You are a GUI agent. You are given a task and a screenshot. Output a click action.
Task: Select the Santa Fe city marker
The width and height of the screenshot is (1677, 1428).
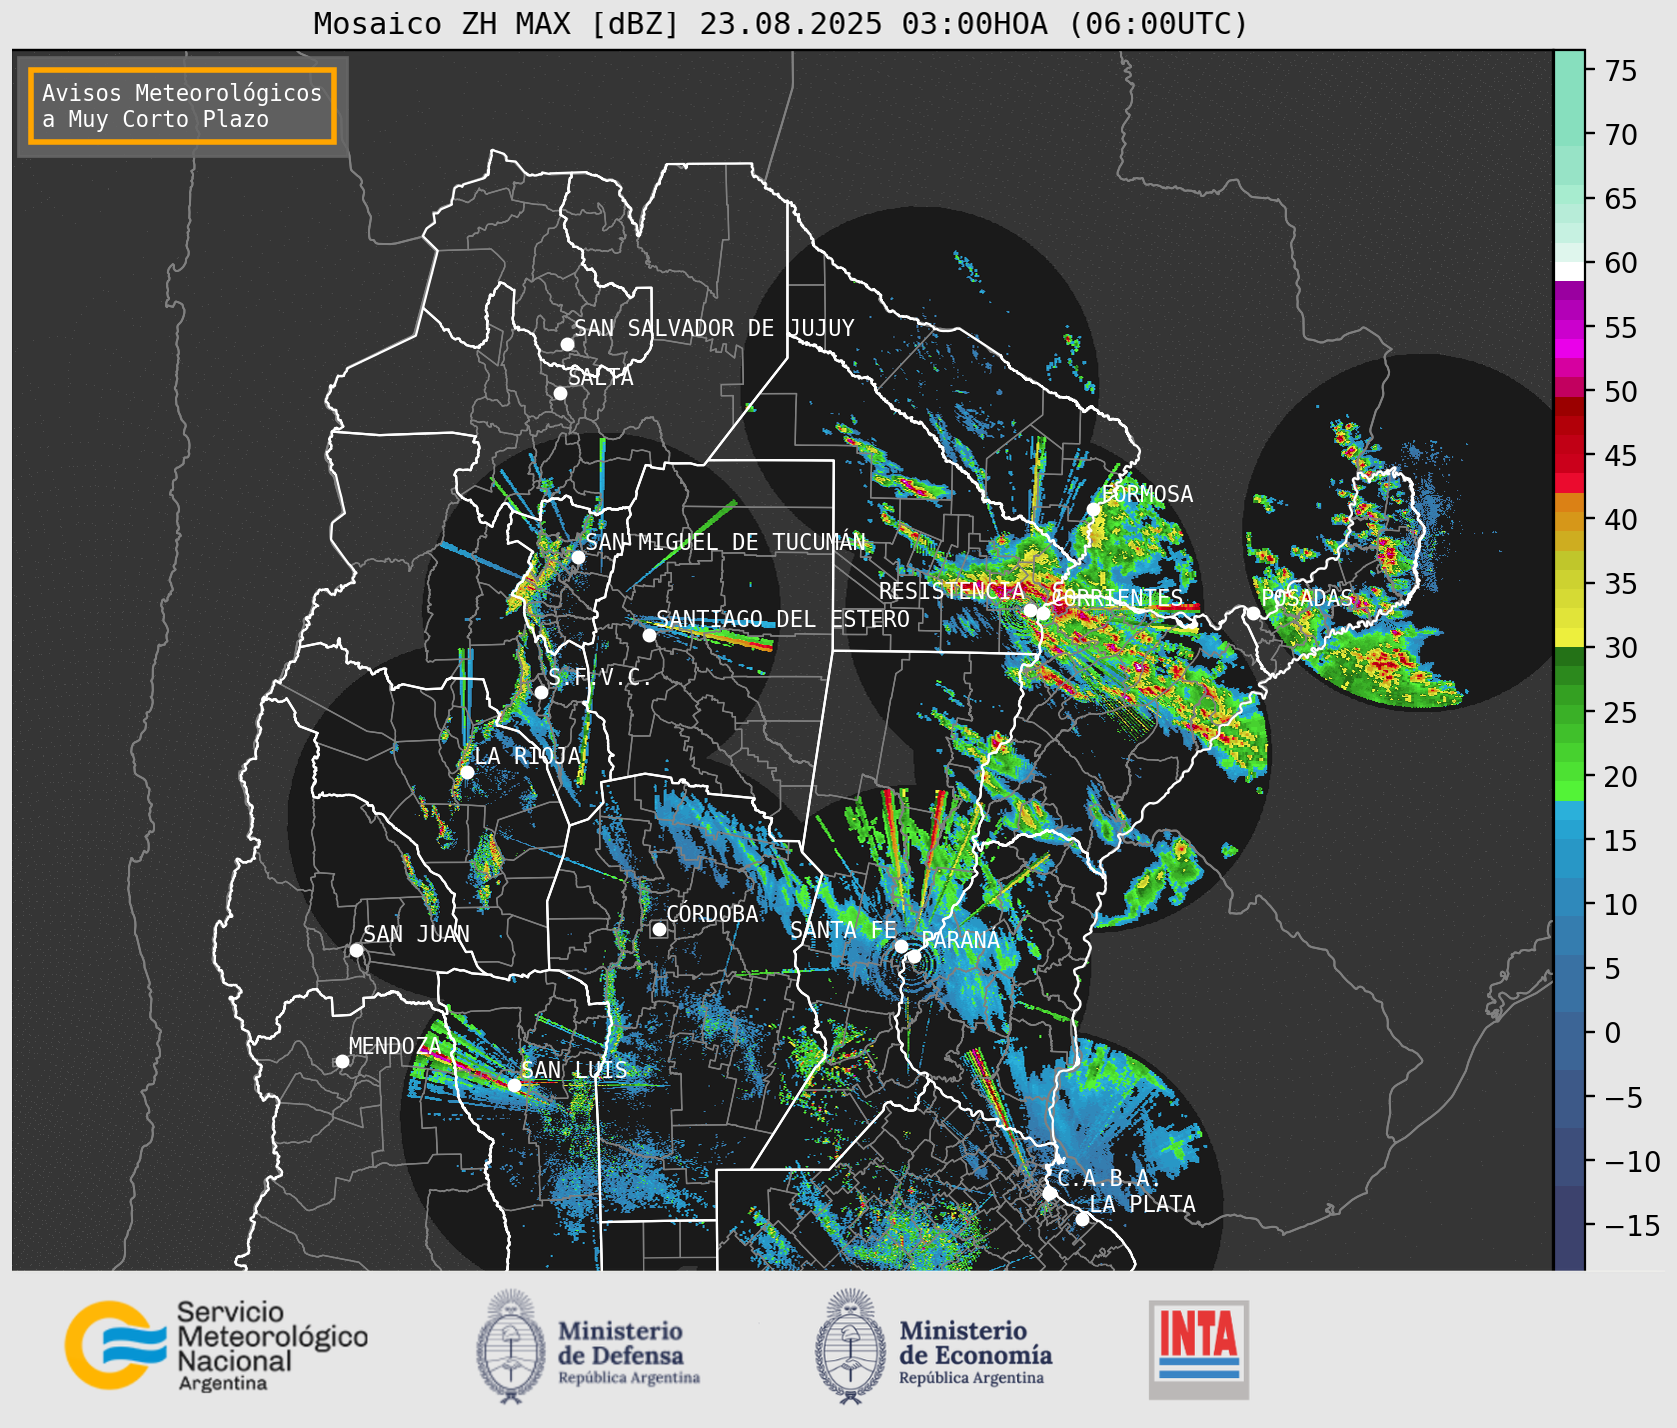tap(901, 946)
